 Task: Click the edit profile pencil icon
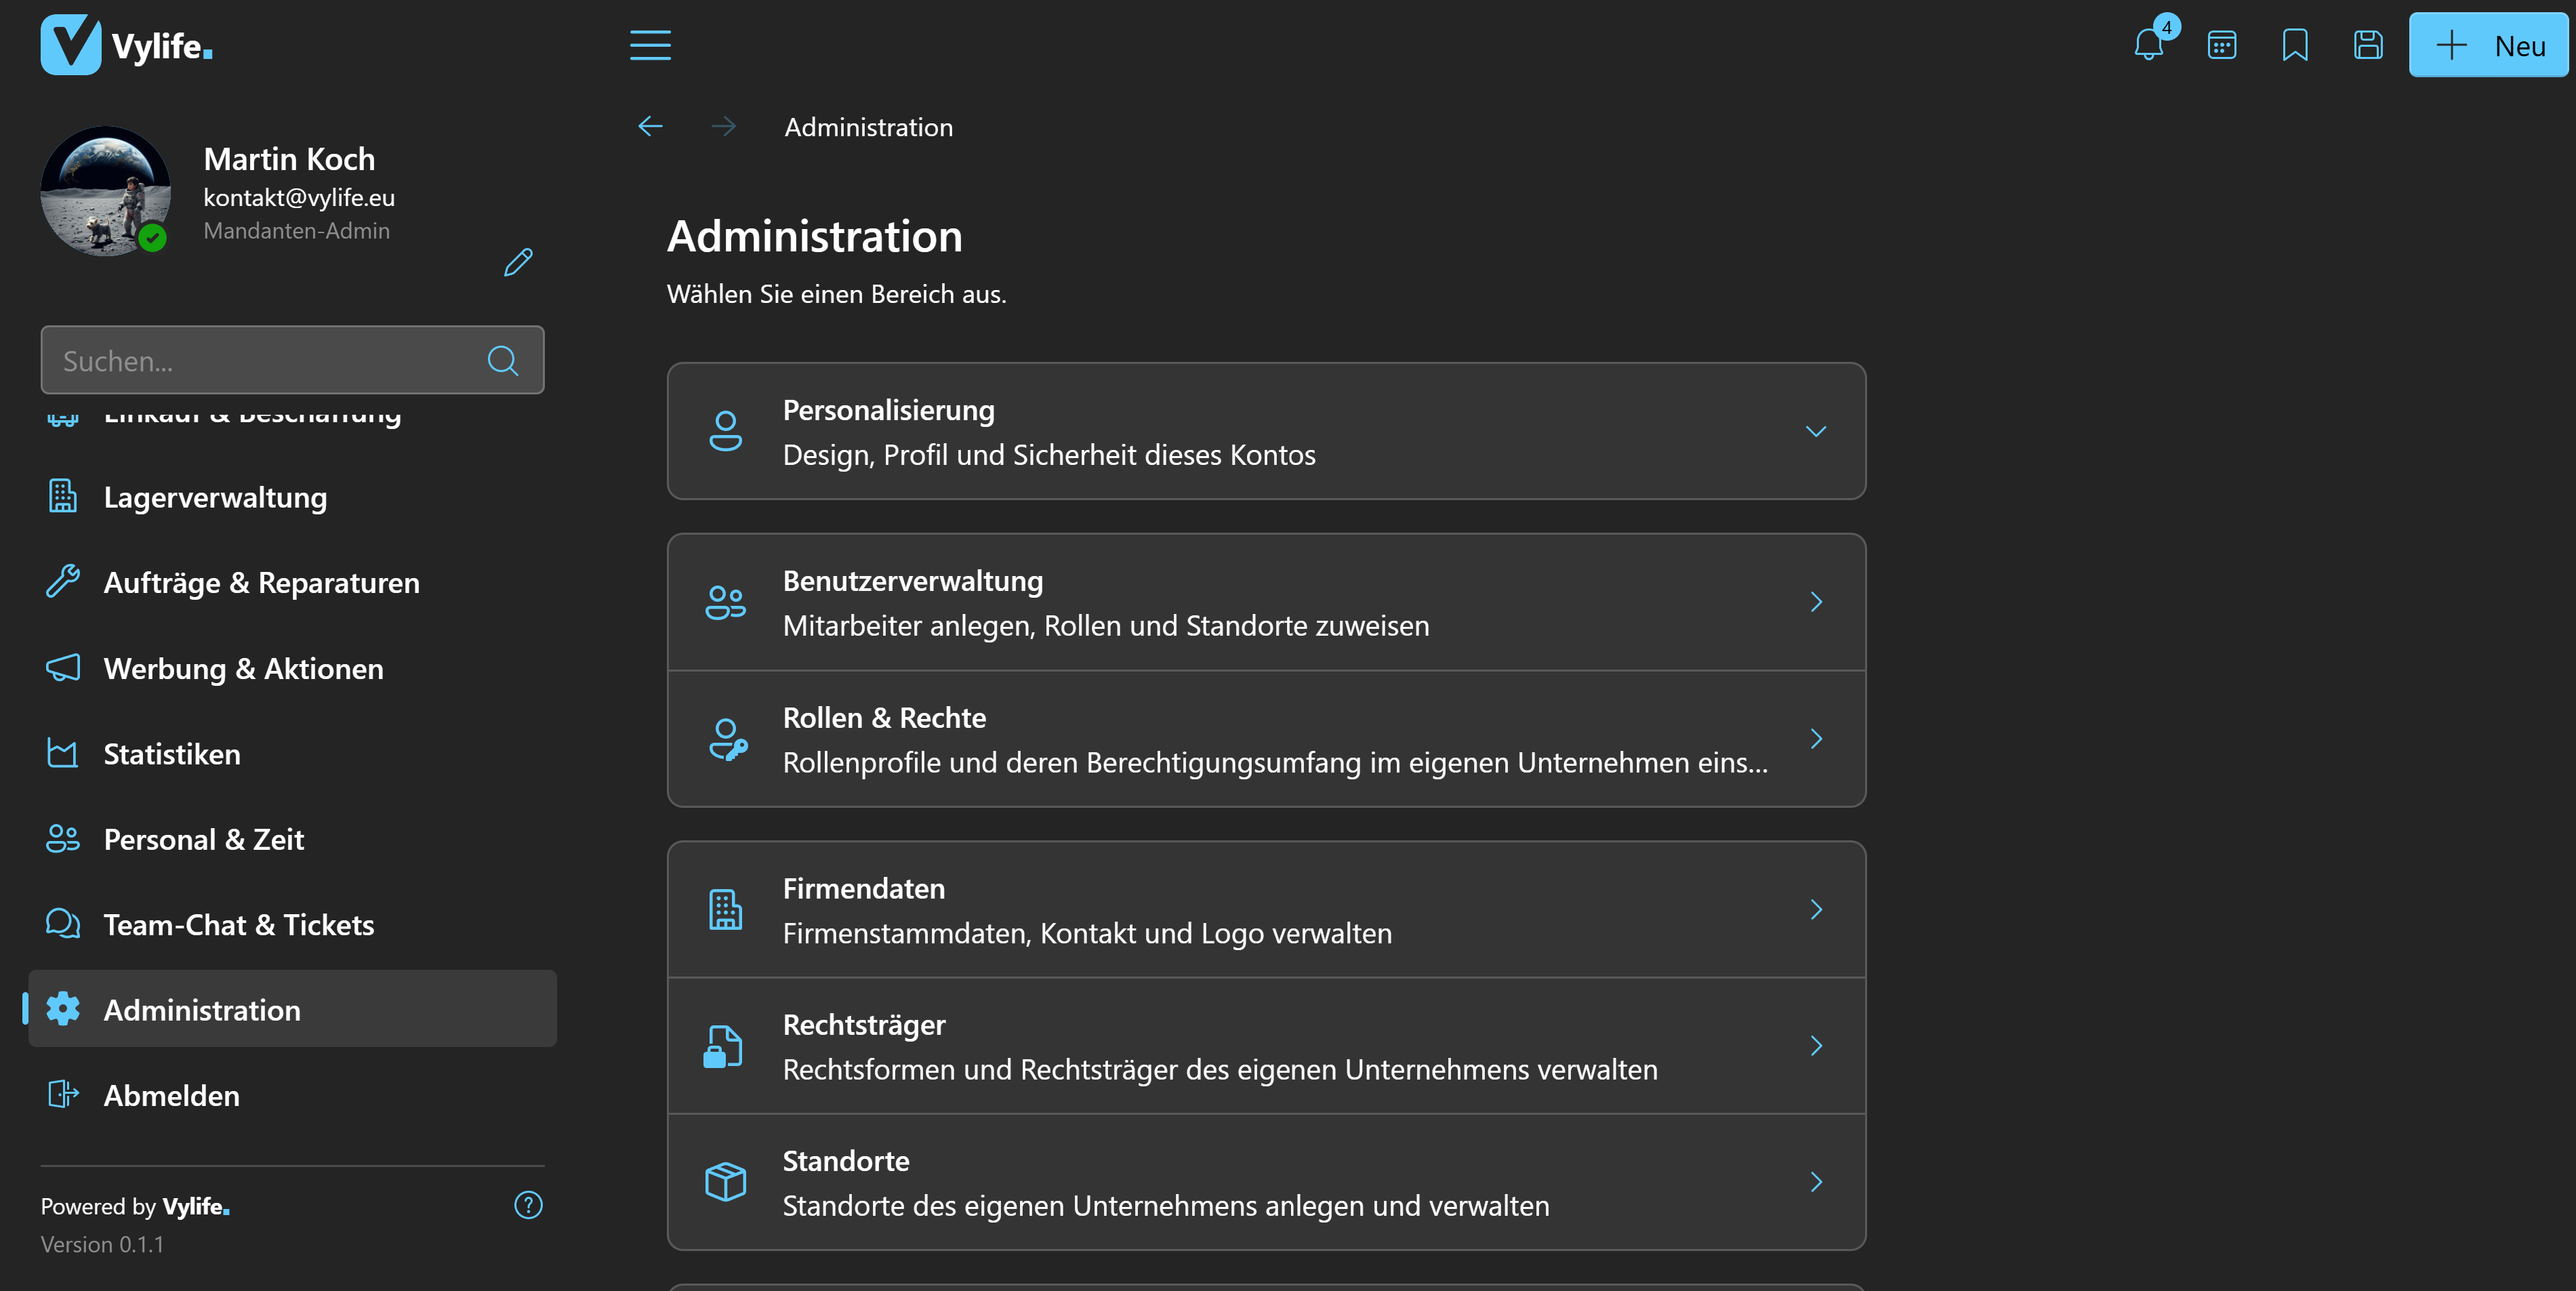coord(518,262)
